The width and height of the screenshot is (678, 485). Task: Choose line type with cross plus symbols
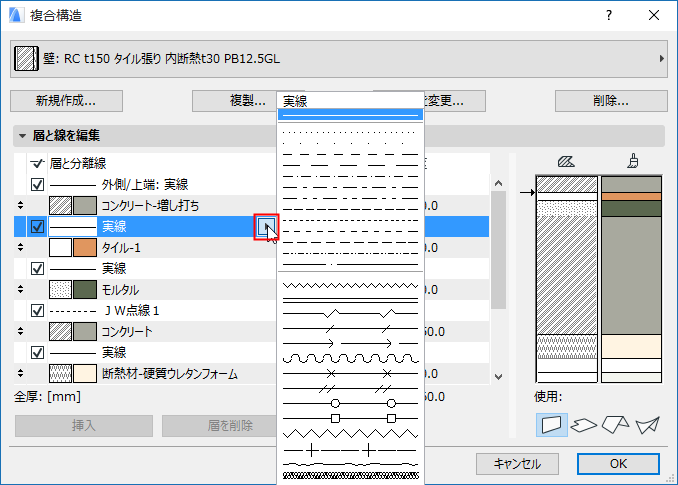point(350,450)
